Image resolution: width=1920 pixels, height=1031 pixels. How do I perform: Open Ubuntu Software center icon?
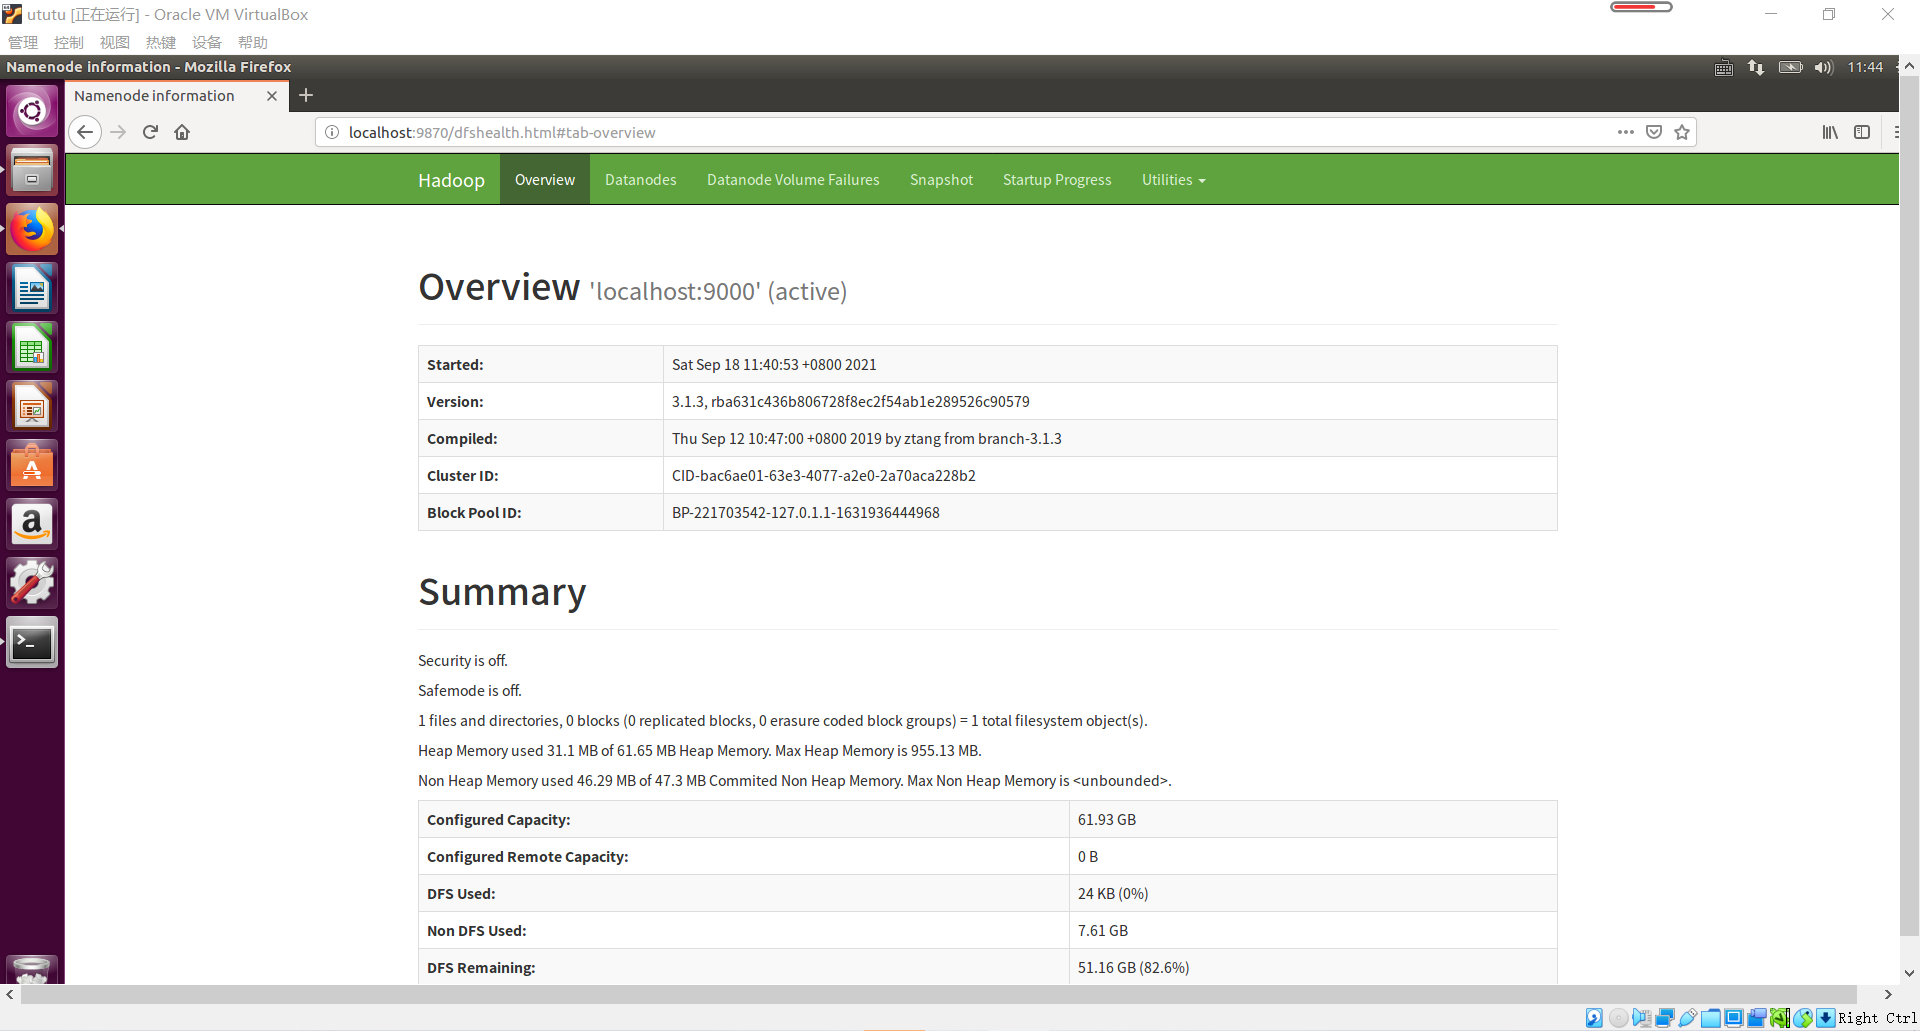tap(32, 465)
